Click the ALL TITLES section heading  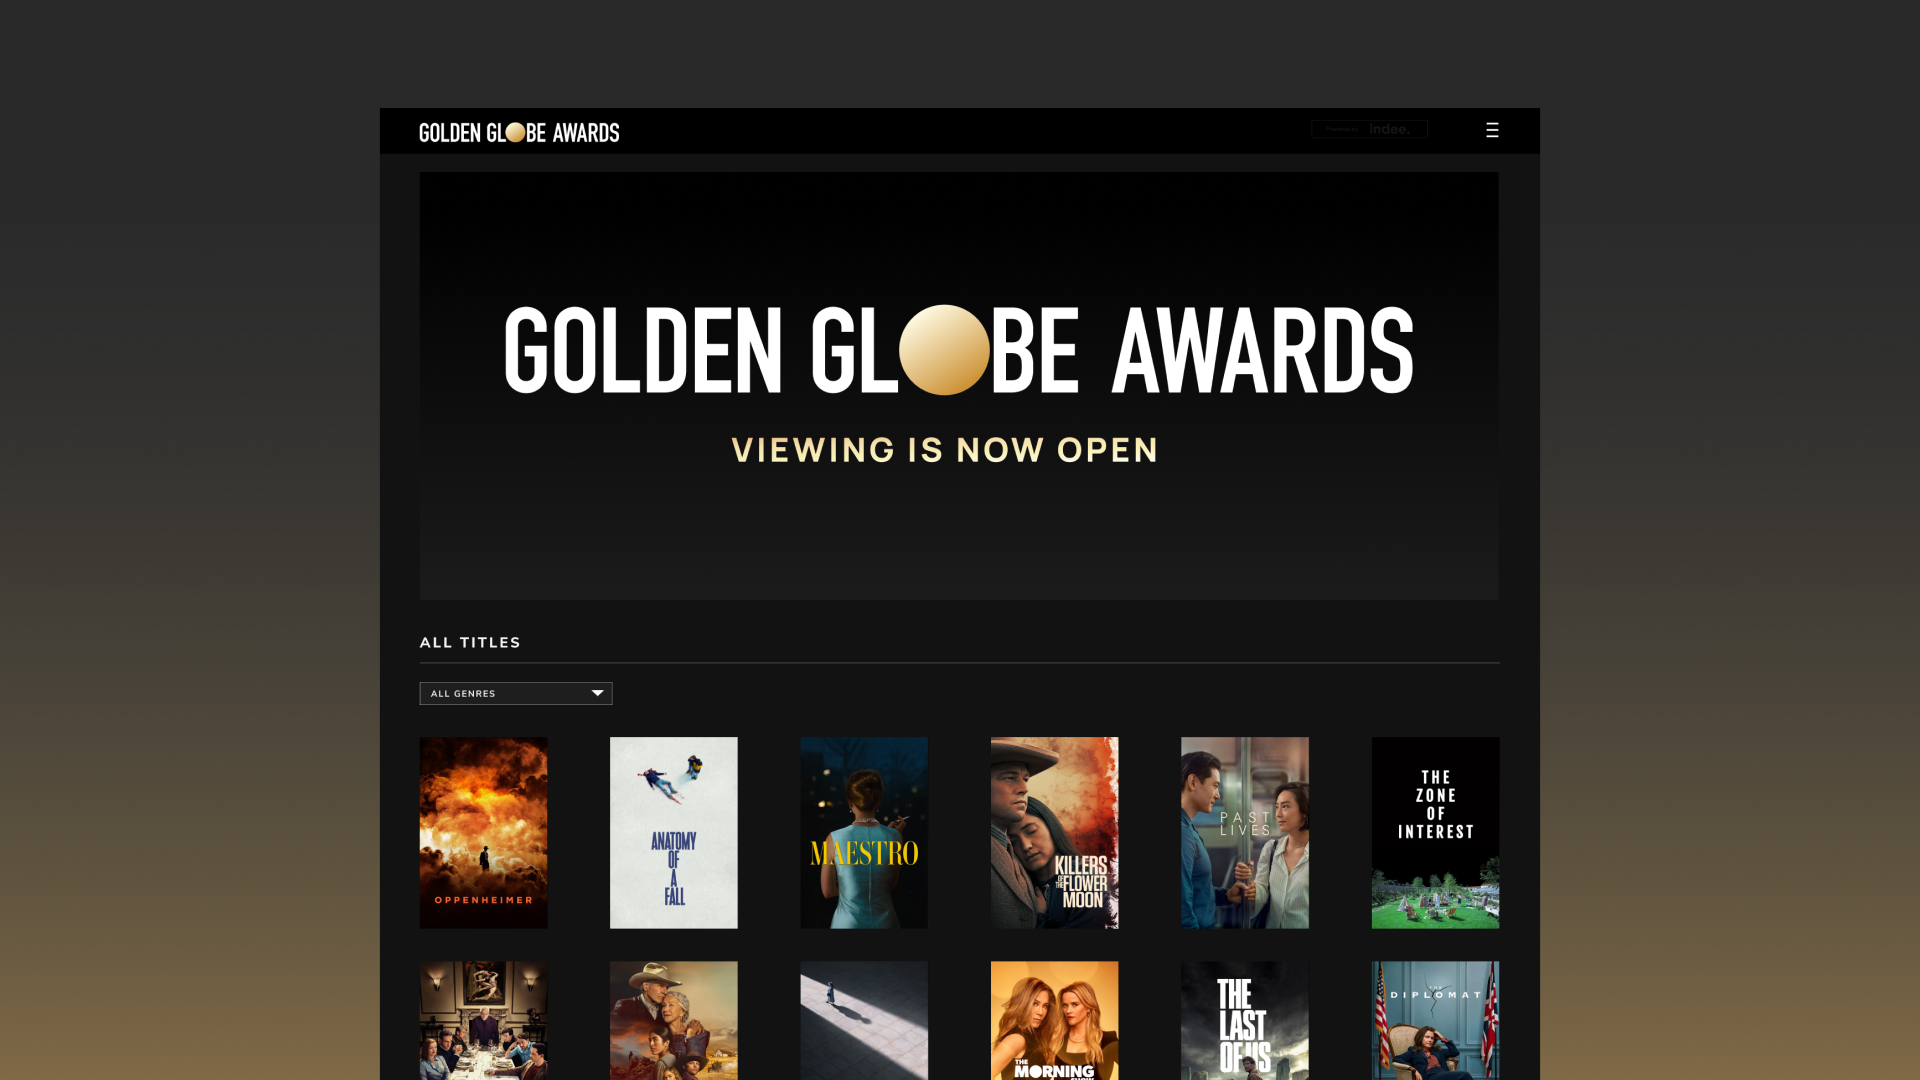(469, 642)
